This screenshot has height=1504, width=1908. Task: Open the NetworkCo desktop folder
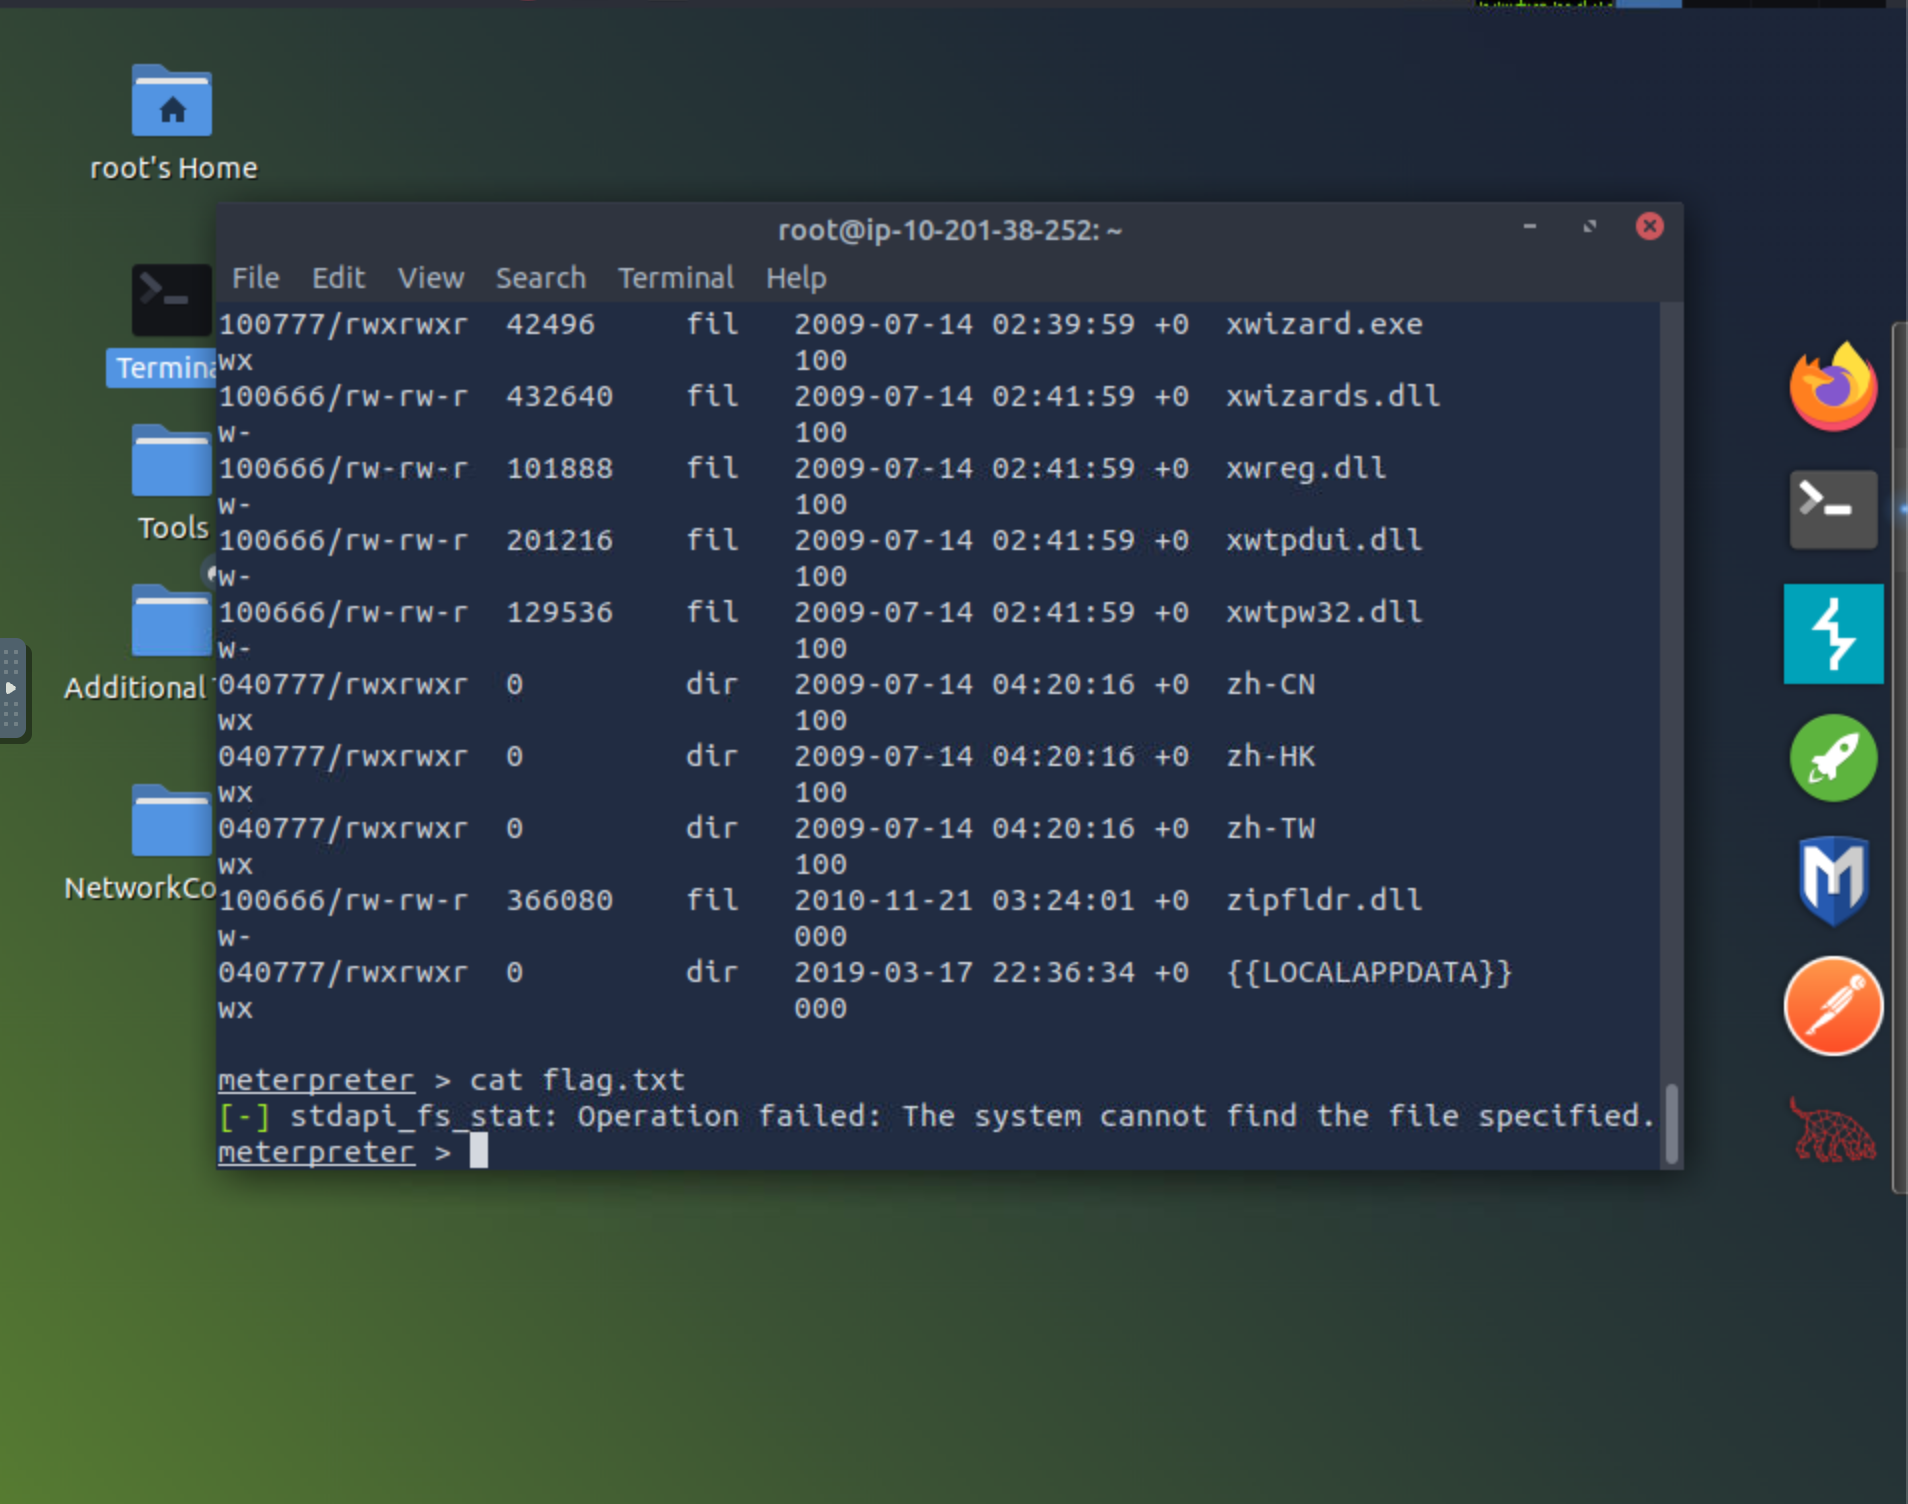coord(171,820)
